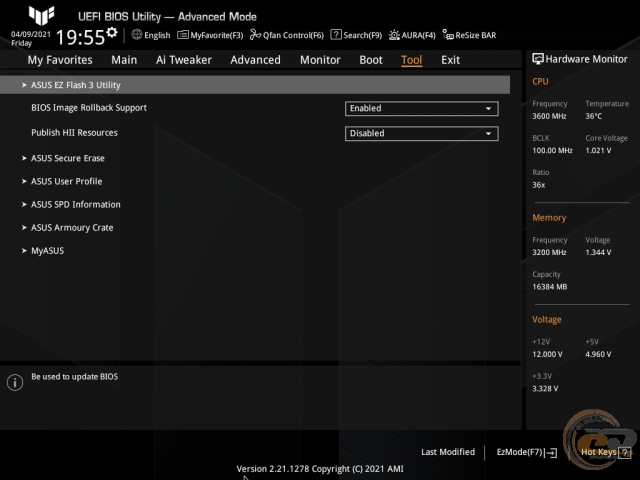The width and height of the screenshot is (640, 480).
Task: Go to the Advanced tab
Action: [x=256, y=60]
